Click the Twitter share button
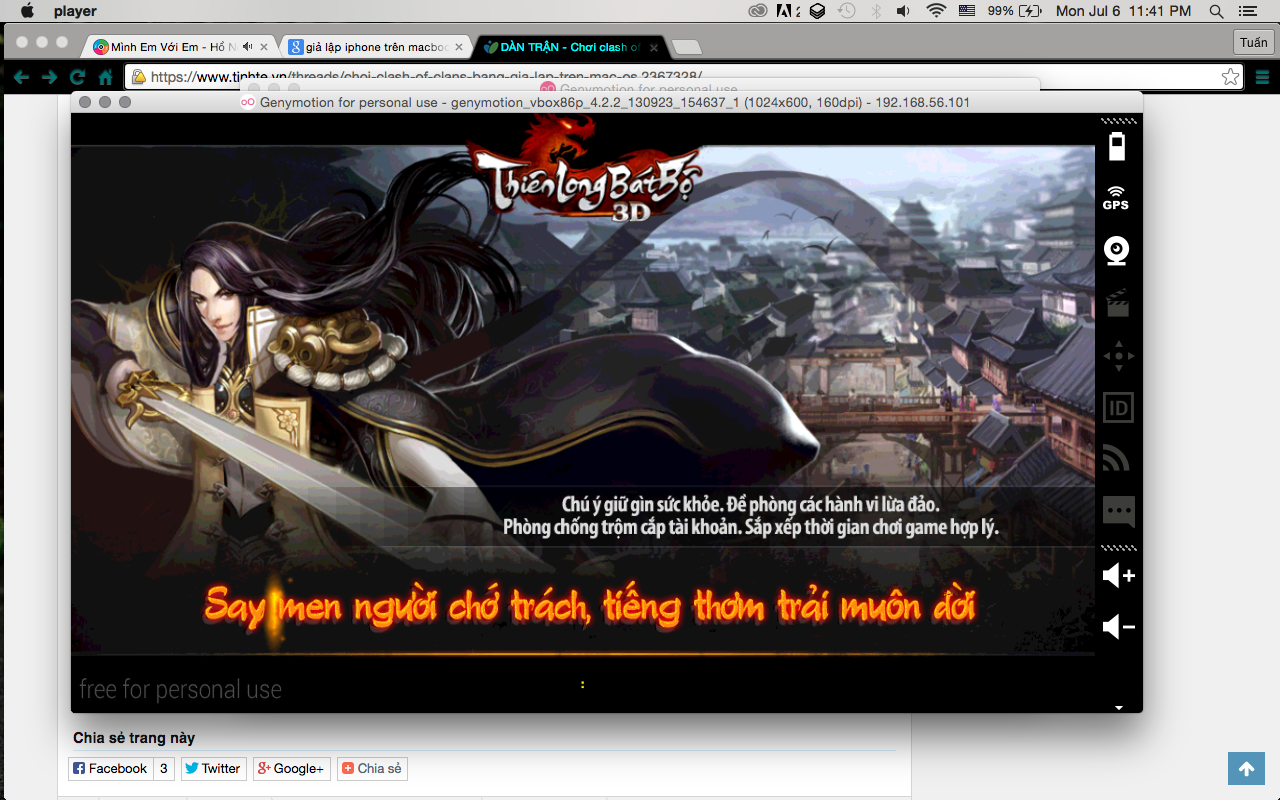Viewport: 1280px width, 800px height. (x=213, y=768)
